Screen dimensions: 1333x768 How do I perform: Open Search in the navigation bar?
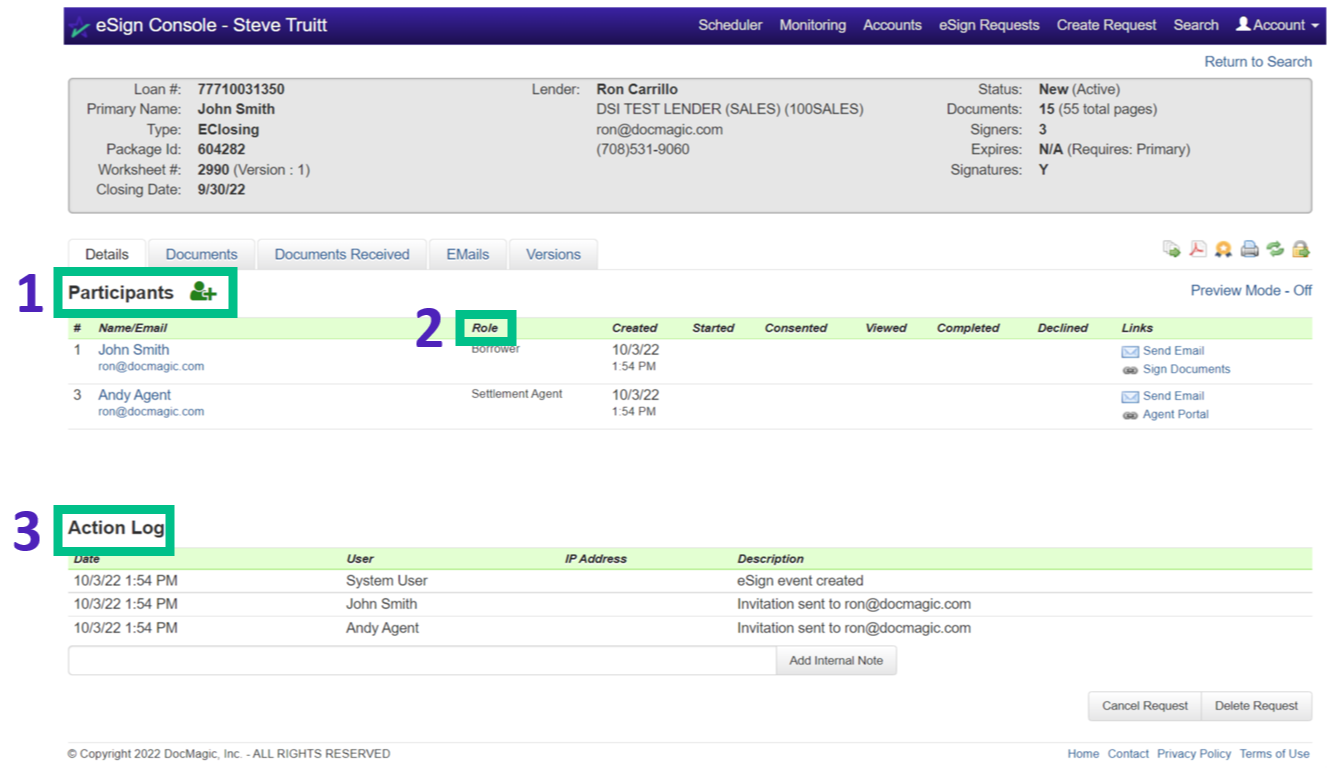pyautogui.click(x=1196, y=25)
